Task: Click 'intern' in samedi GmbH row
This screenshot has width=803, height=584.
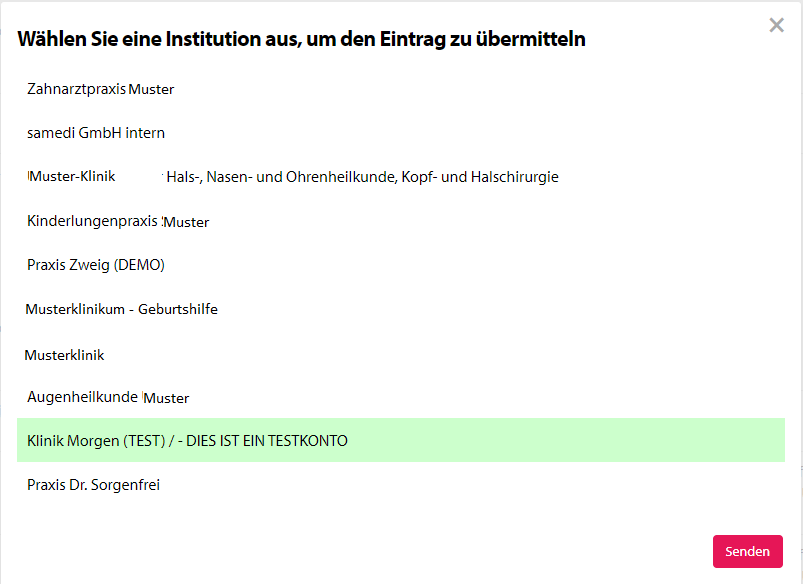Action: (146, 133)
